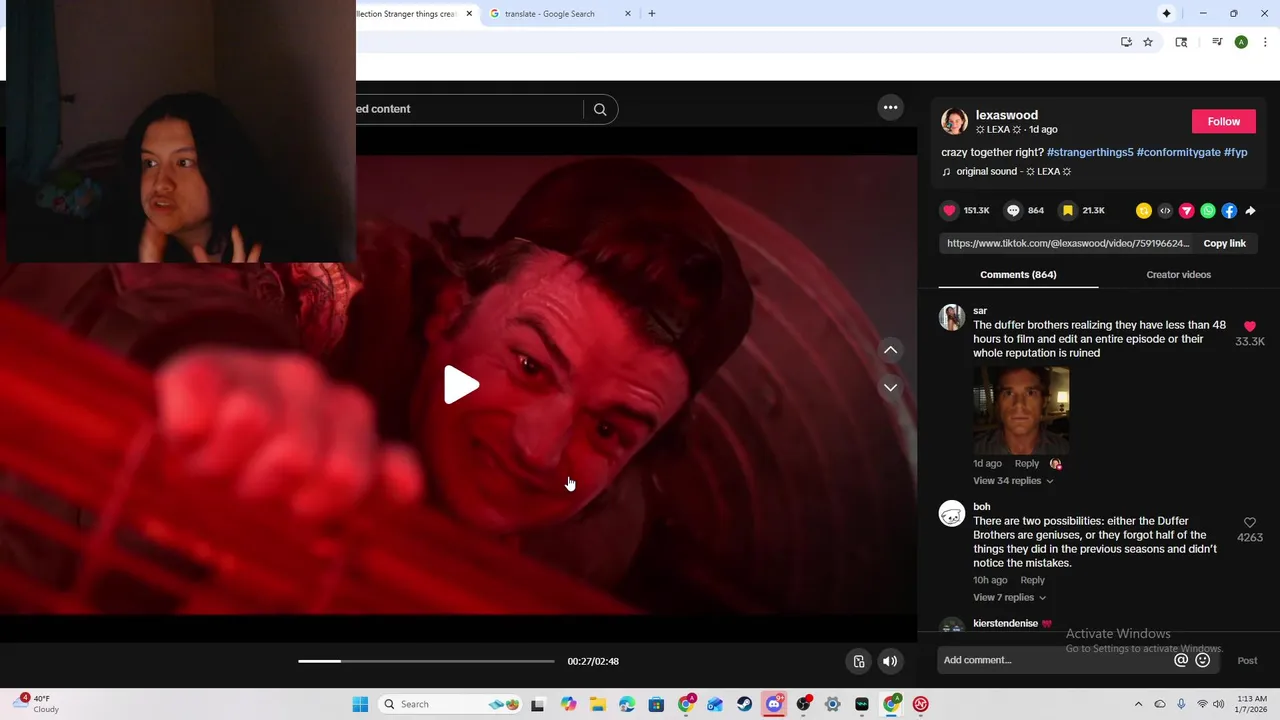The height and width of the screenshot is (720, 1280).
Task: Open comments via speech bubble icon
Action: coord(1013,210)
